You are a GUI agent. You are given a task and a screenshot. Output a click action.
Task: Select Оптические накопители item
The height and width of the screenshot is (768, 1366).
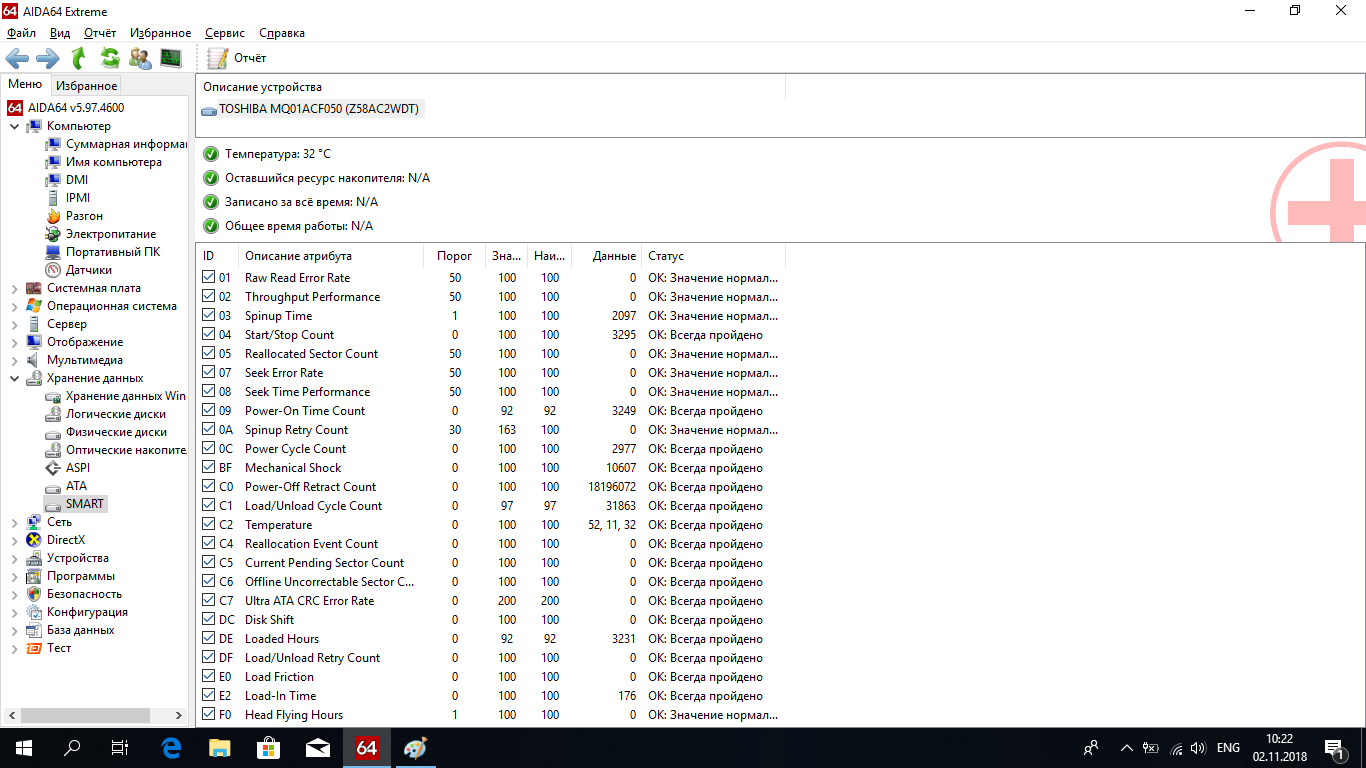[116, 450]
